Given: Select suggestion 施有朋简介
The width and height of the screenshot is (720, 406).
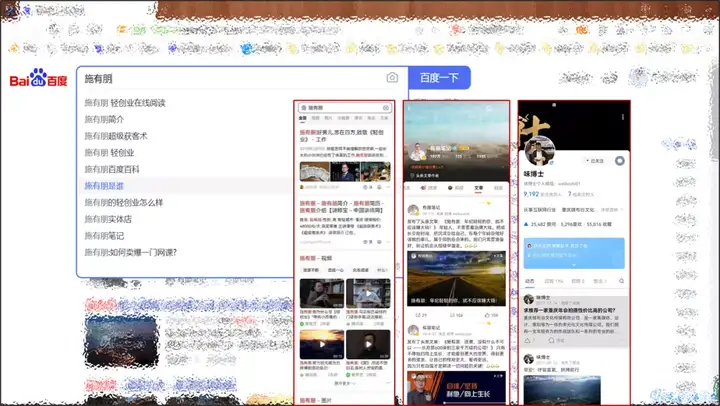Looking at the screenshot, I should tap(104, 119).
